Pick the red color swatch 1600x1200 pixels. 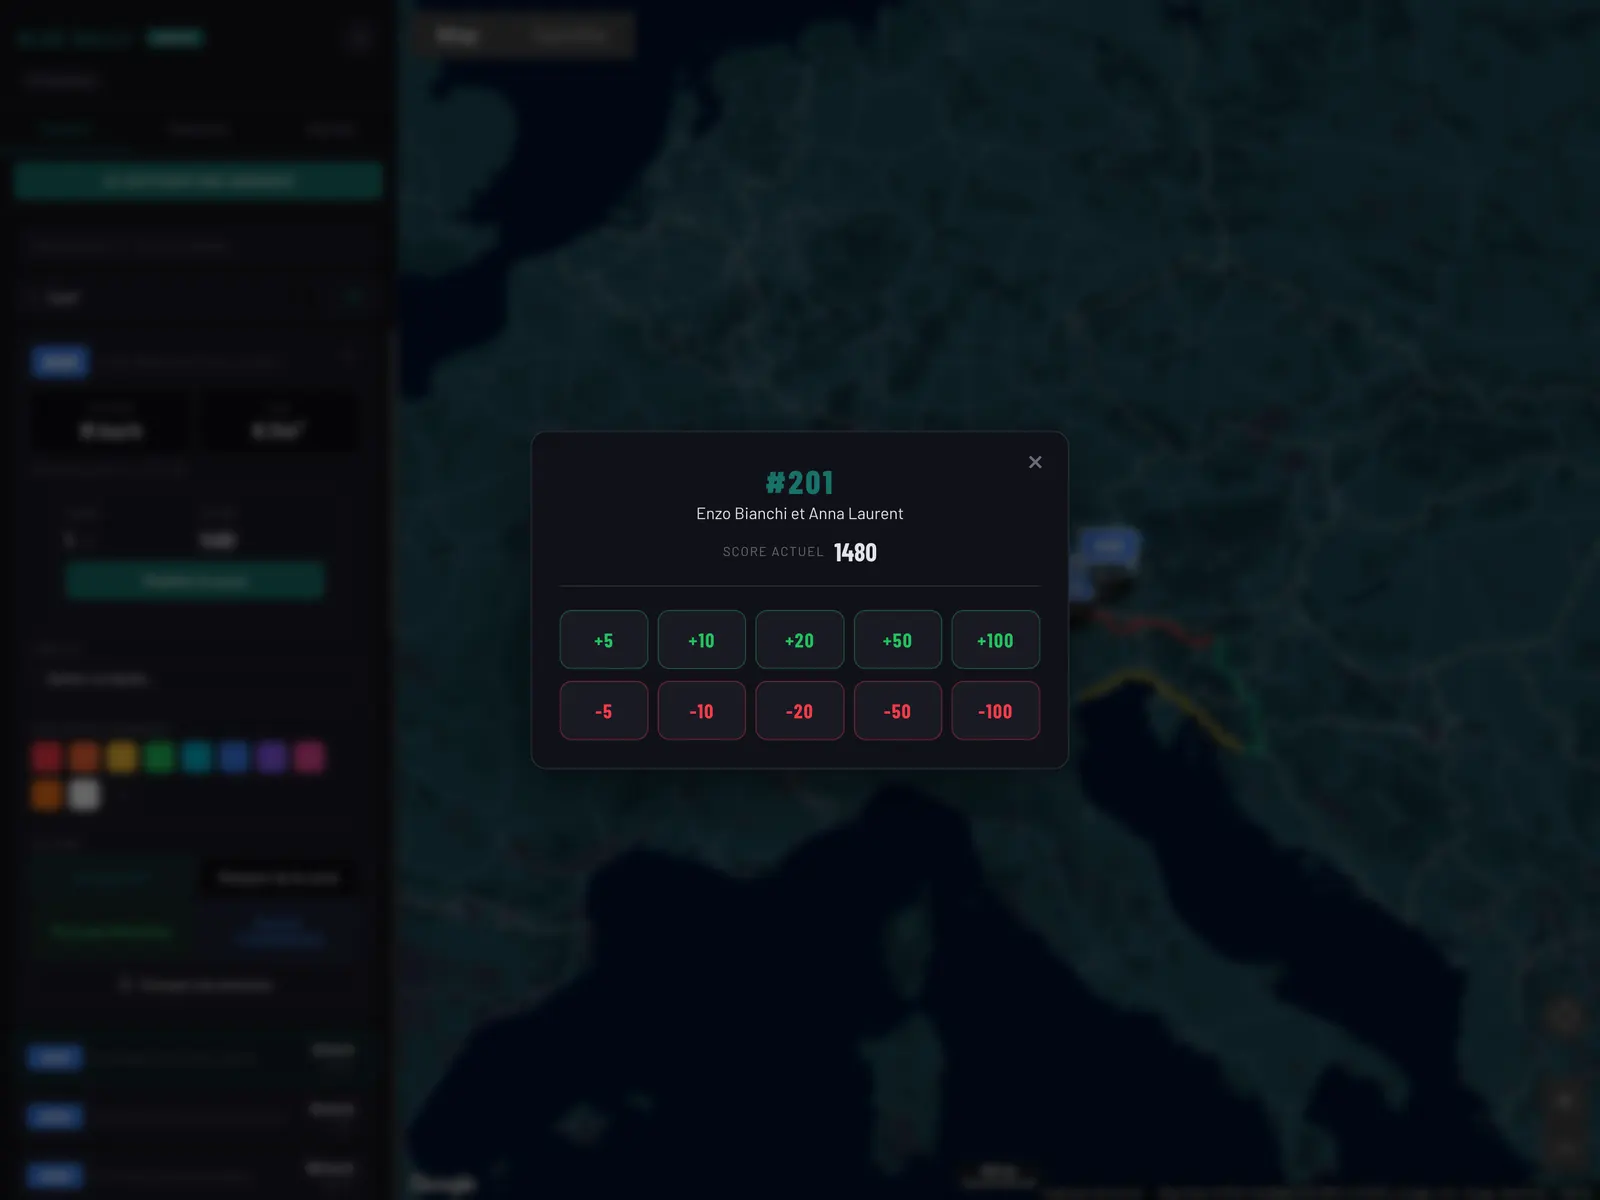(x=47, y=757)
